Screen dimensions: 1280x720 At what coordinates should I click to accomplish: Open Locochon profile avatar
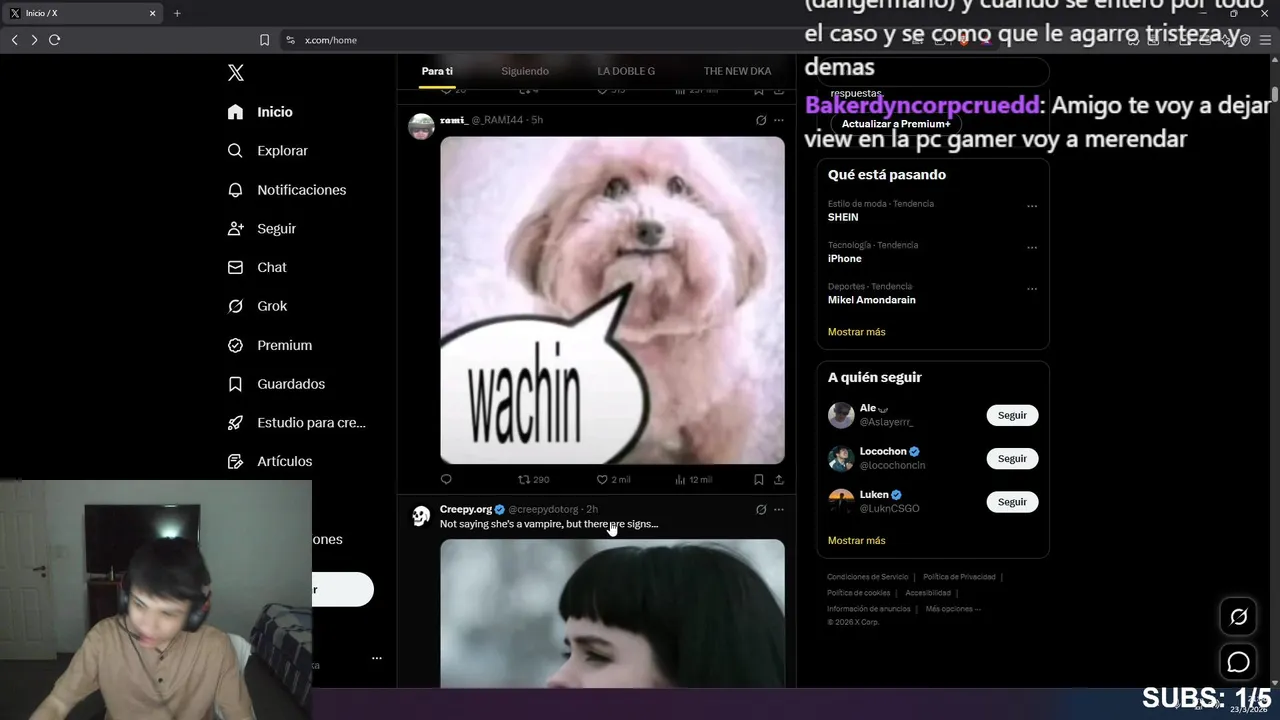(841, 458)
